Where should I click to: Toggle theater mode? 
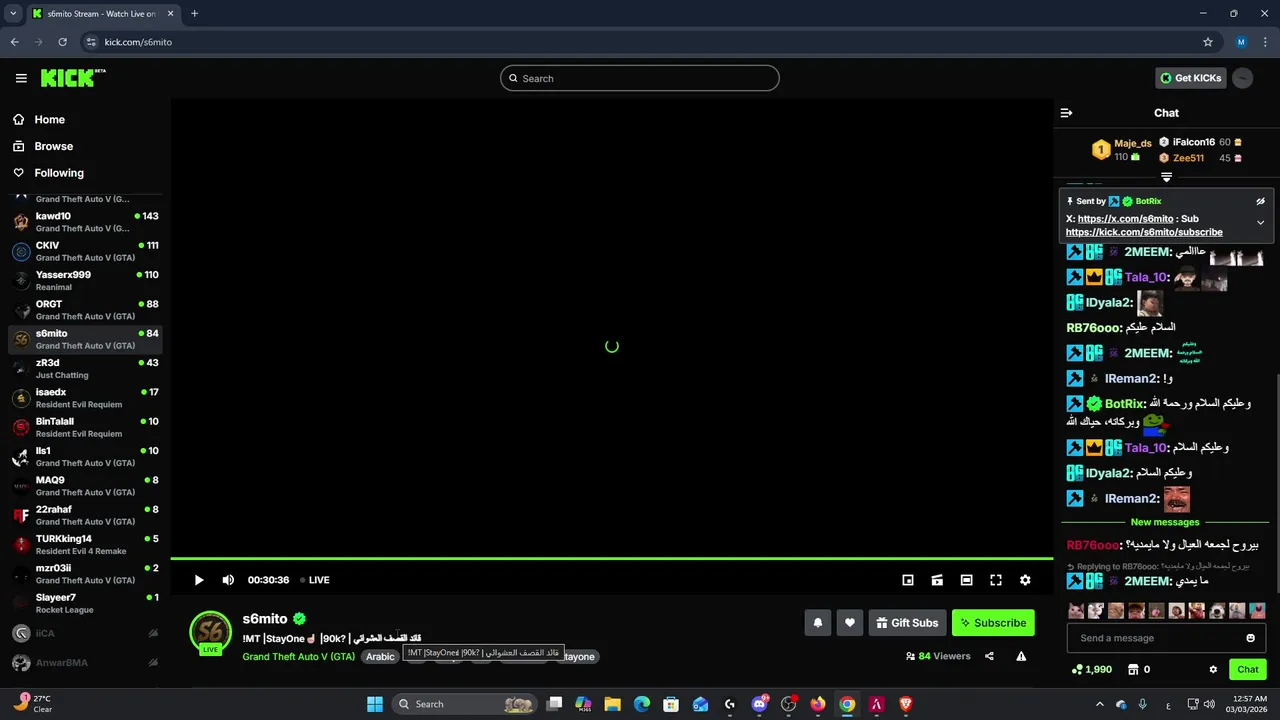click(966, 580)
